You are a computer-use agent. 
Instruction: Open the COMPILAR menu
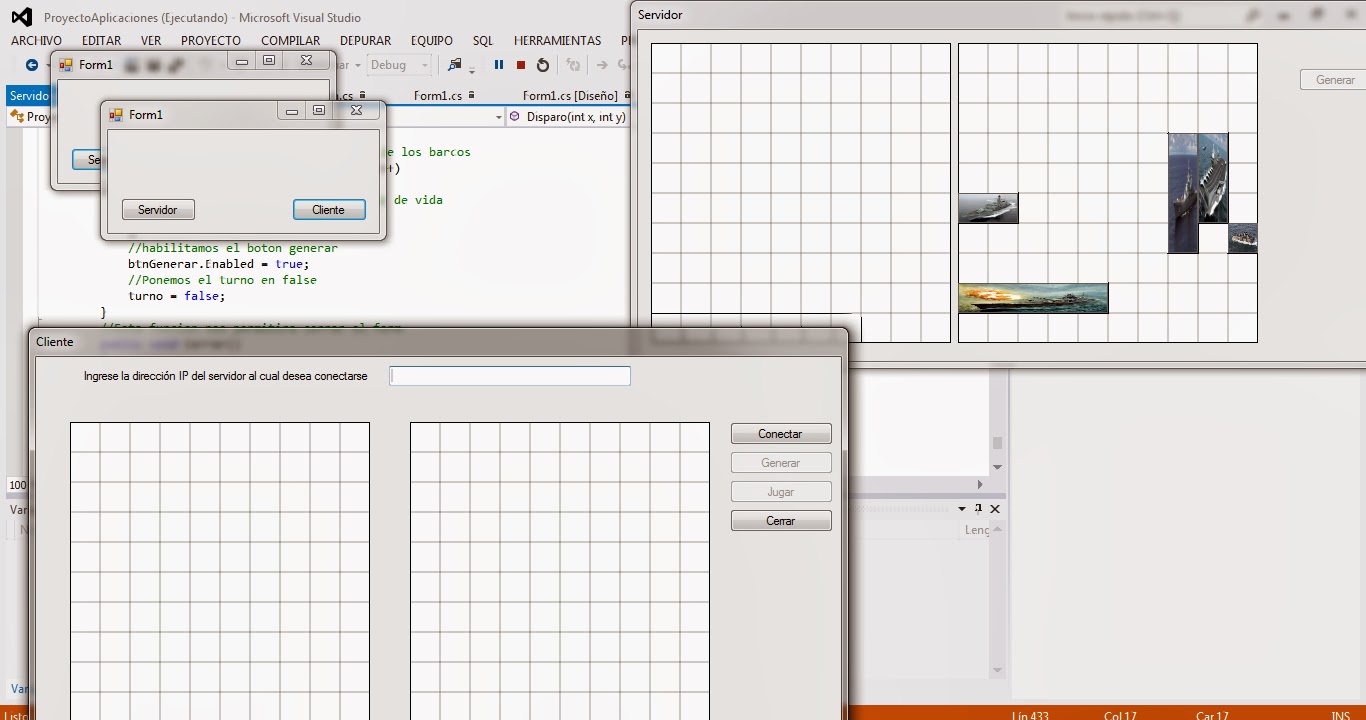click(x=291, y=41)
